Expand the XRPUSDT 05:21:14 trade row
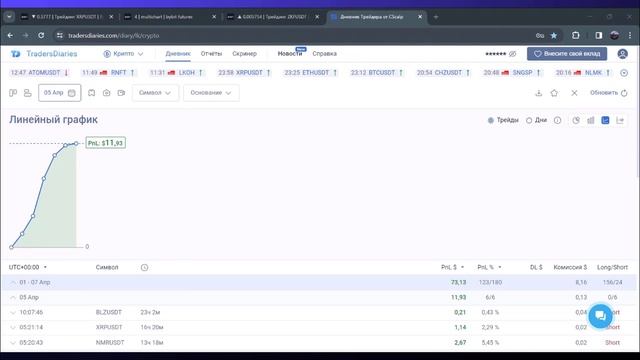The height and width of the screenshot is (360, 640). pyautogui.click(x=13, y=327)
